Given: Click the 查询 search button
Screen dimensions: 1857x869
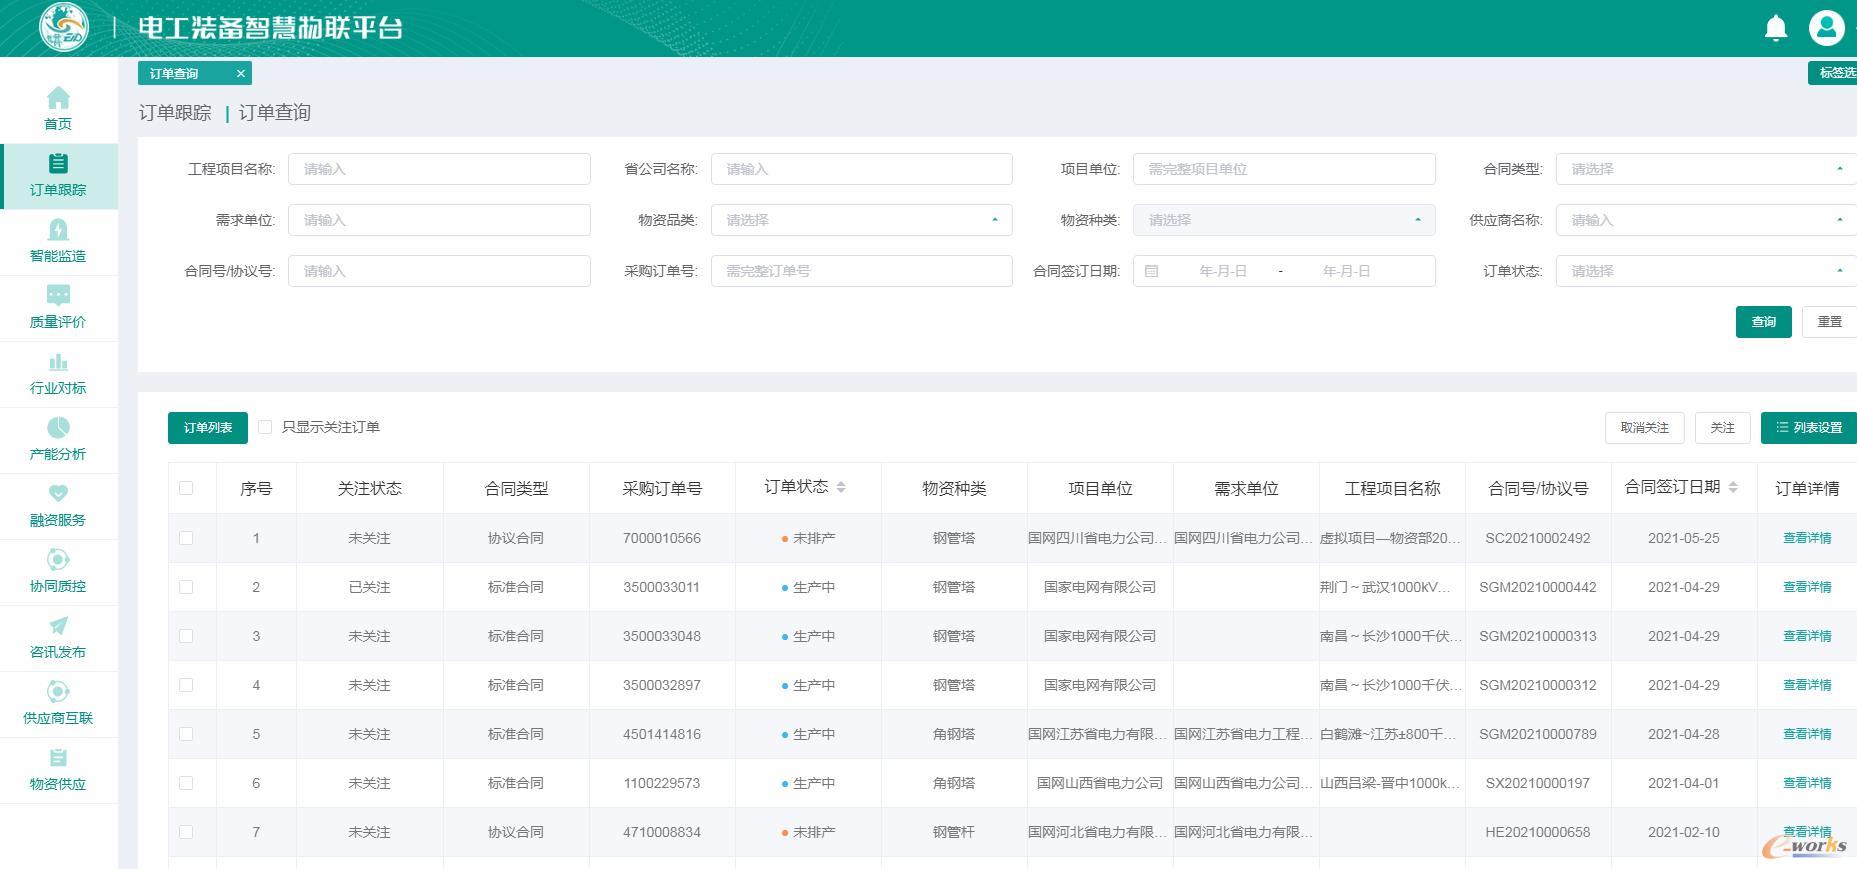Looking at the screenshot, I should click(x=1763, y=322).
